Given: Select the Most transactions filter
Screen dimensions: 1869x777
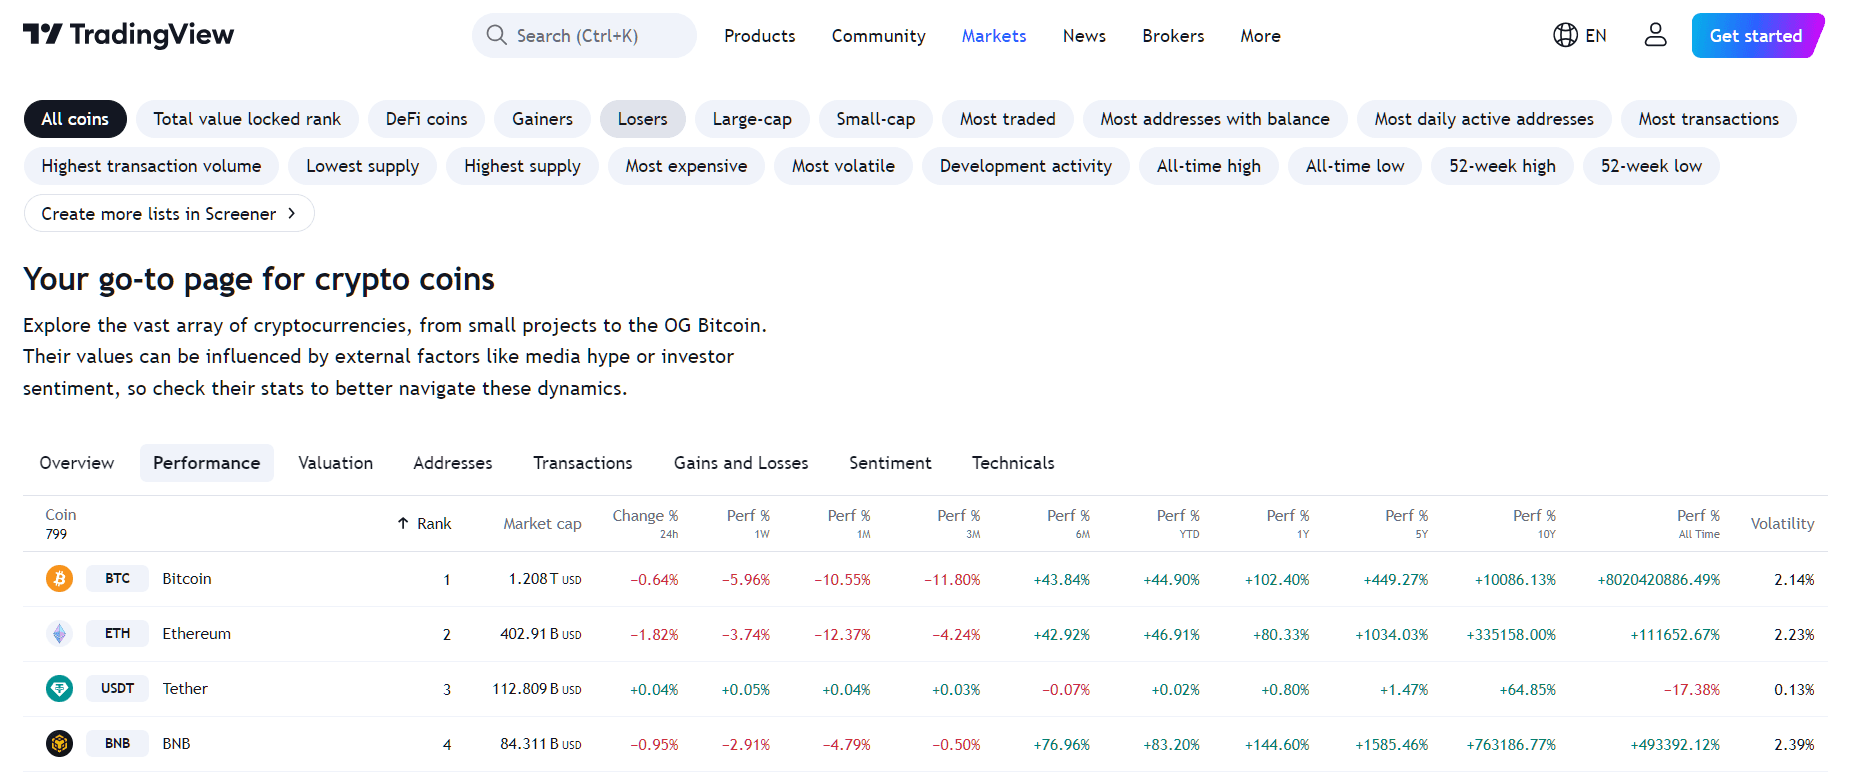Looking at the screenshot, I should point(1708,119).
